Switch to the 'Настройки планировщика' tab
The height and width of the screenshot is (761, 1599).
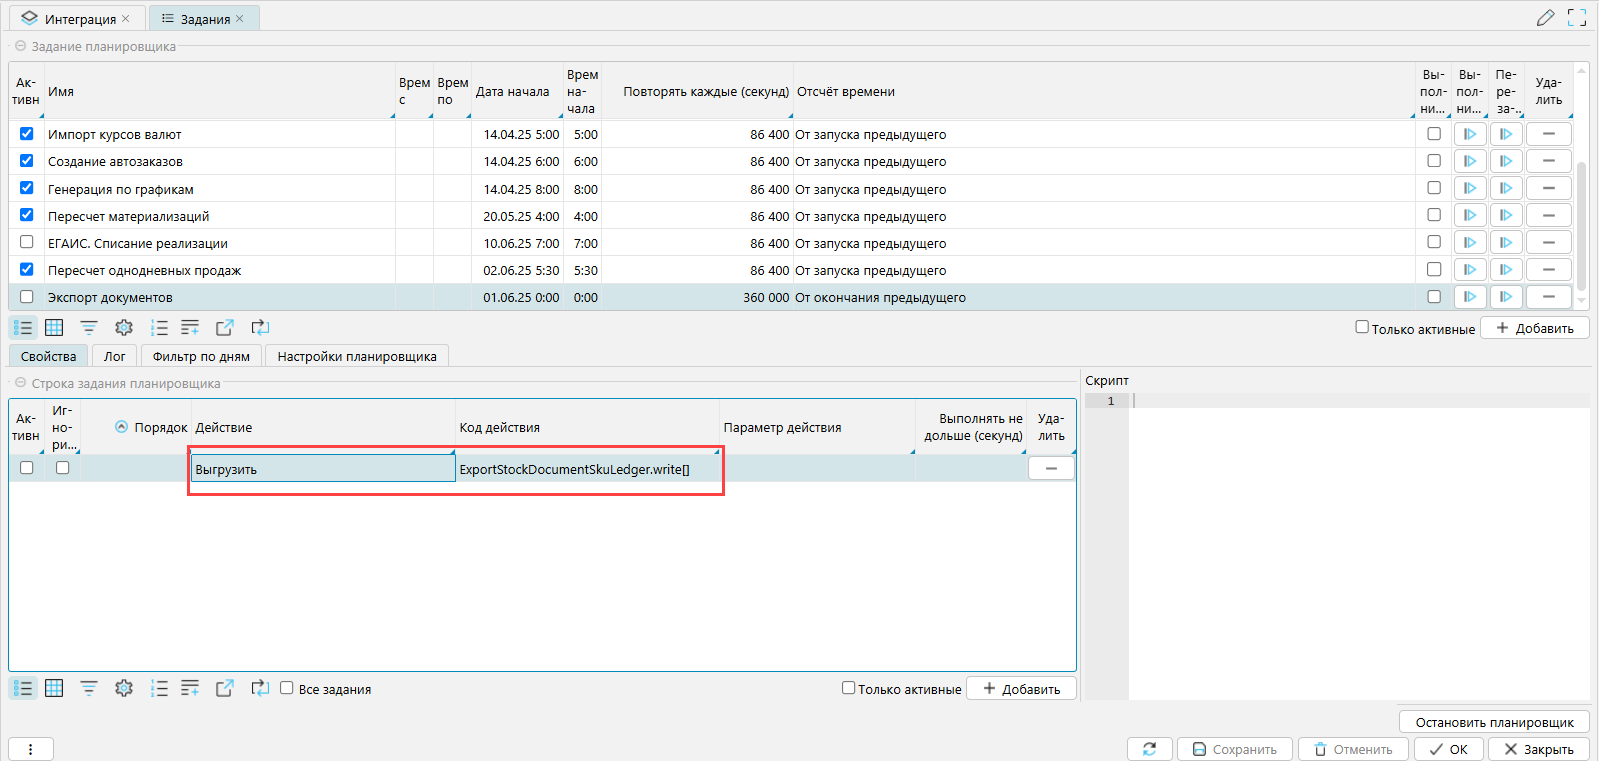click(357, 356)
